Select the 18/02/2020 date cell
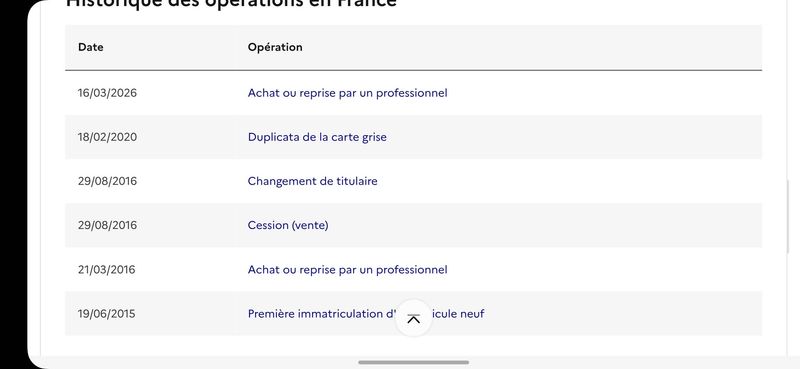 pos(107,137)
